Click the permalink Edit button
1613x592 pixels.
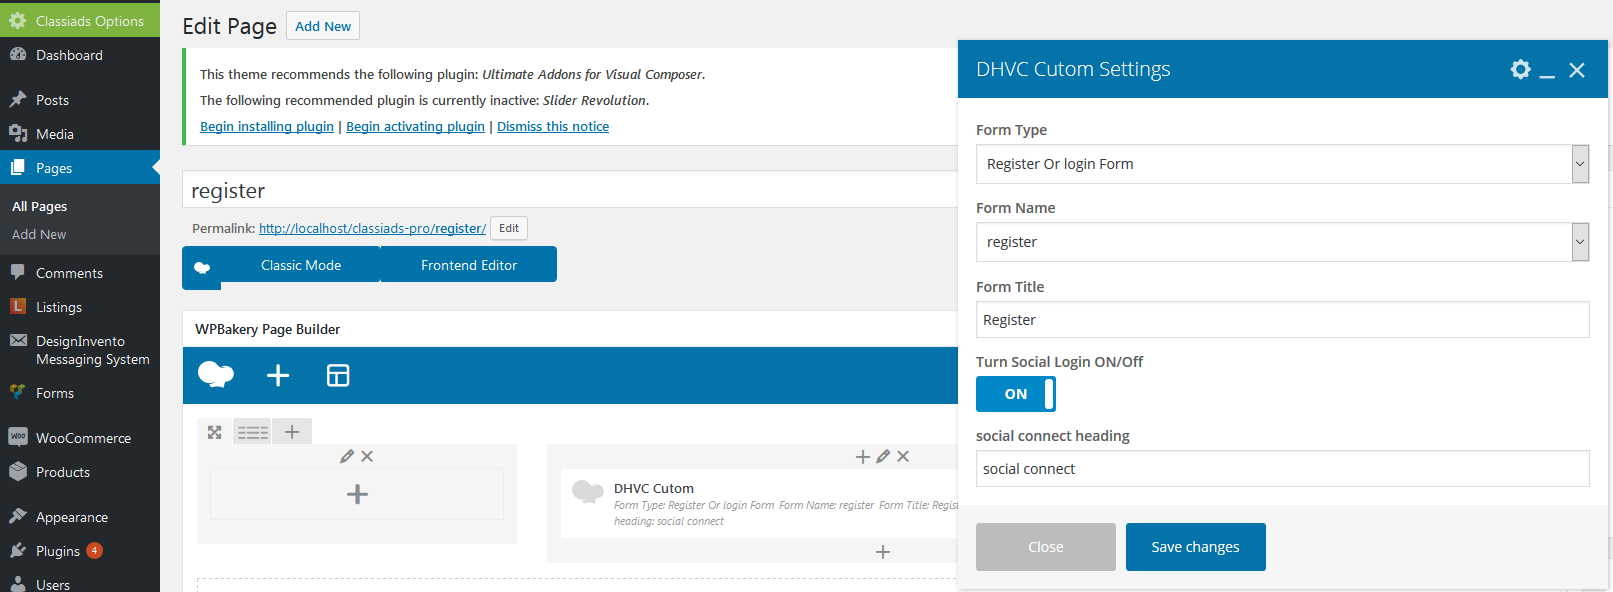[x=509, y=228]
